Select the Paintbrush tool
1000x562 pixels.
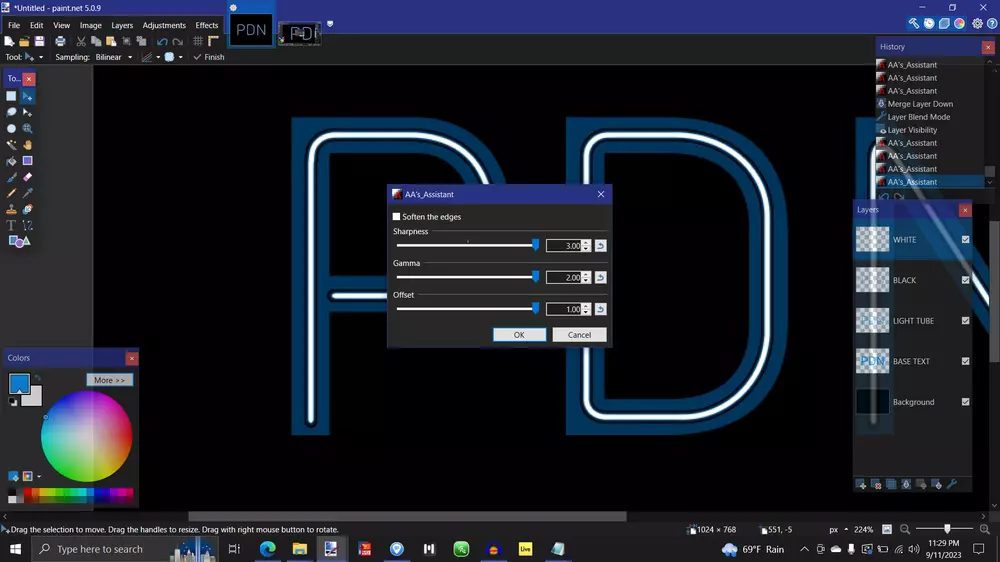pyautogui.click(x=11, y=177)
